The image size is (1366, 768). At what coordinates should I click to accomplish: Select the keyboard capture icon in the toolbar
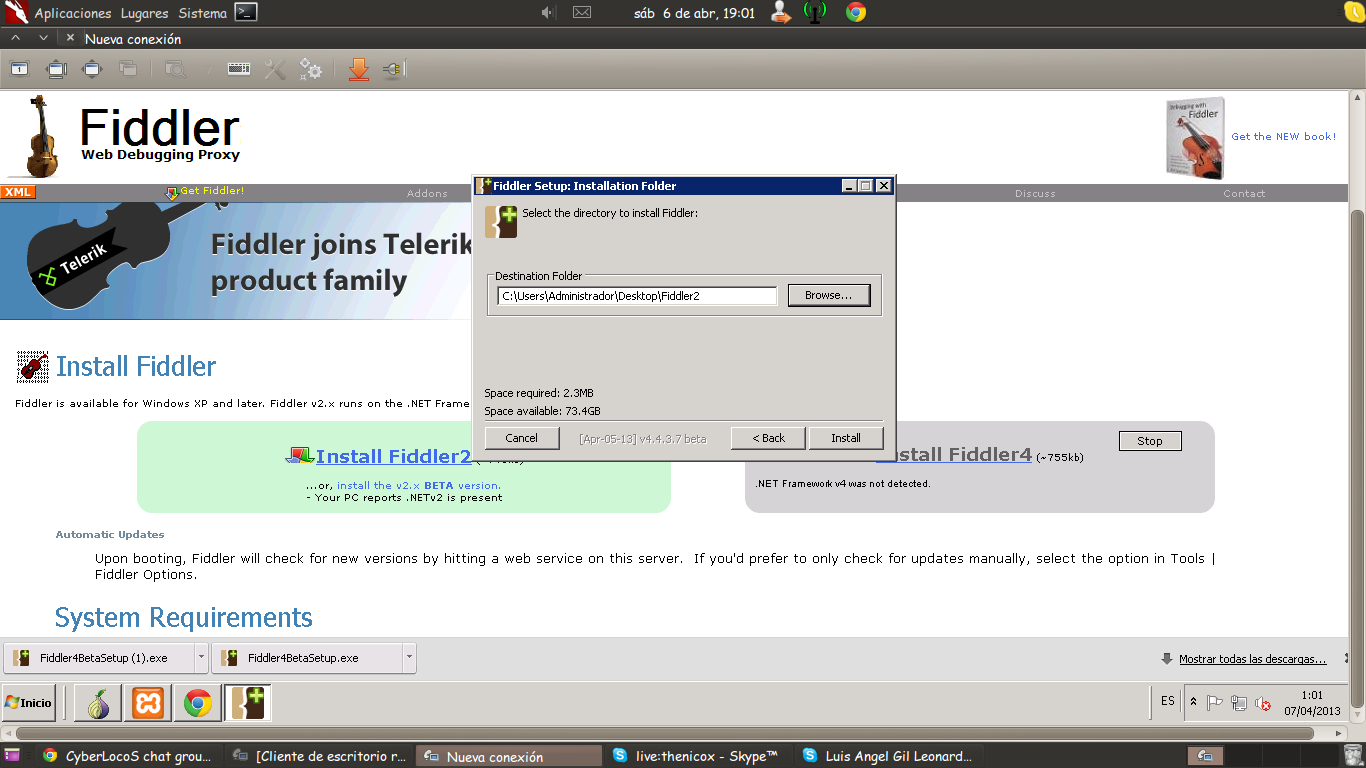coord(237,69)
